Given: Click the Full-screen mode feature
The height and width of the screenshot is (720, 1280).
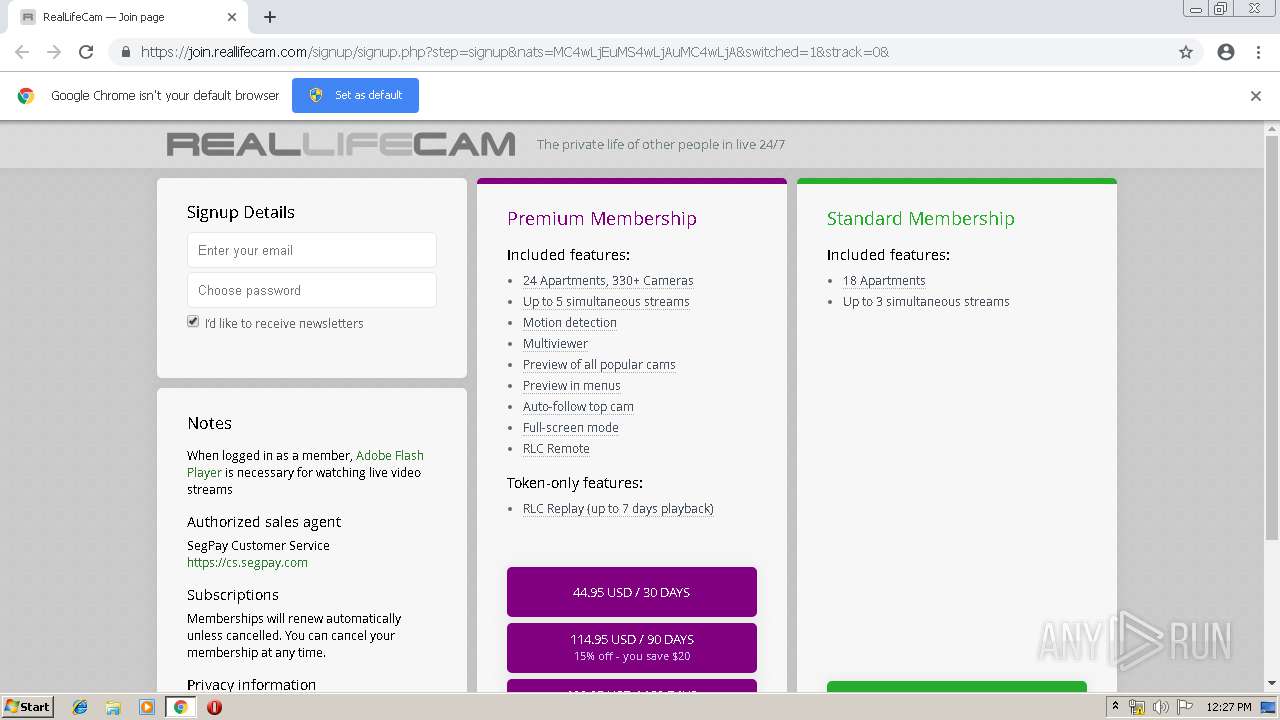Looking at the screenshot, I should tap(571, 427).
